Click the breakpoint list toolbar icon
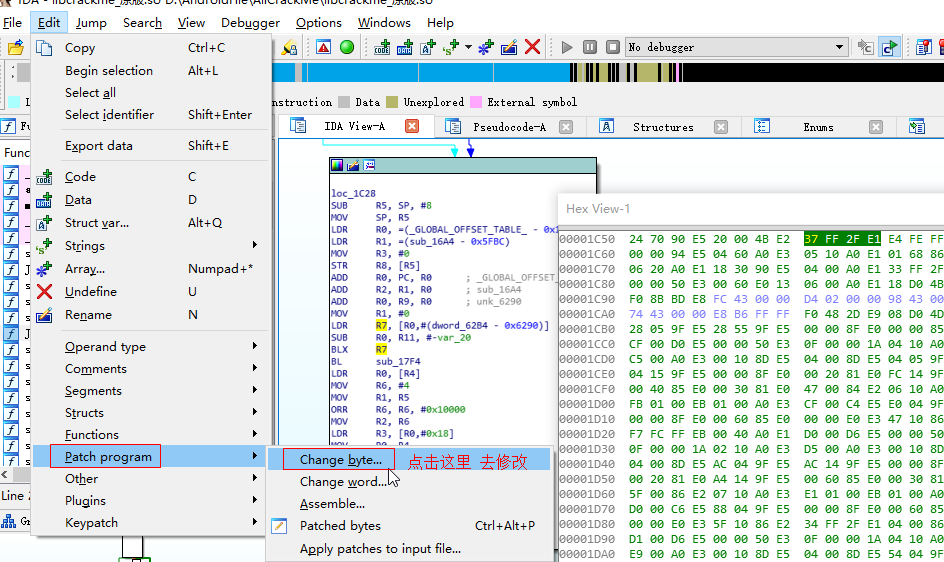The width and height of the screenshot is (944, 562). coord(923,47)
